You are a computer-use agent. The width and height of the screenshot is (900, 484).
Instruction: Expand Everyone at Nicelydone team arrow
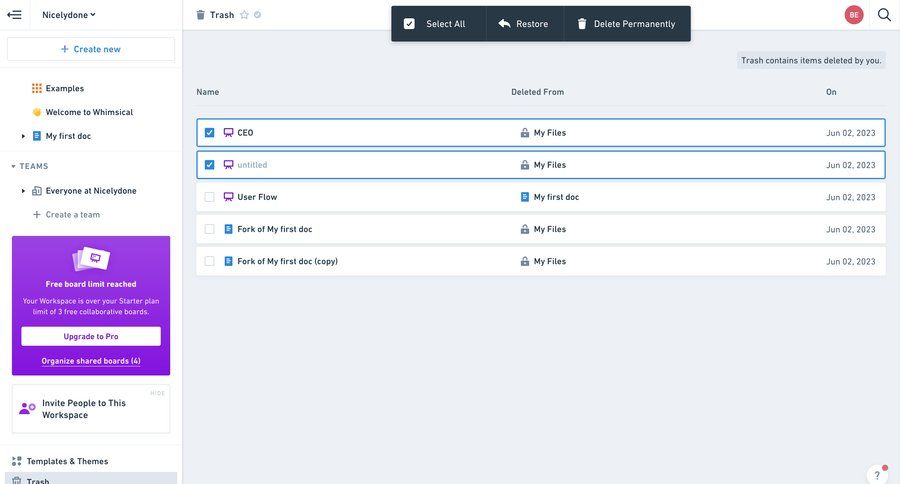[x=23, y=191]
